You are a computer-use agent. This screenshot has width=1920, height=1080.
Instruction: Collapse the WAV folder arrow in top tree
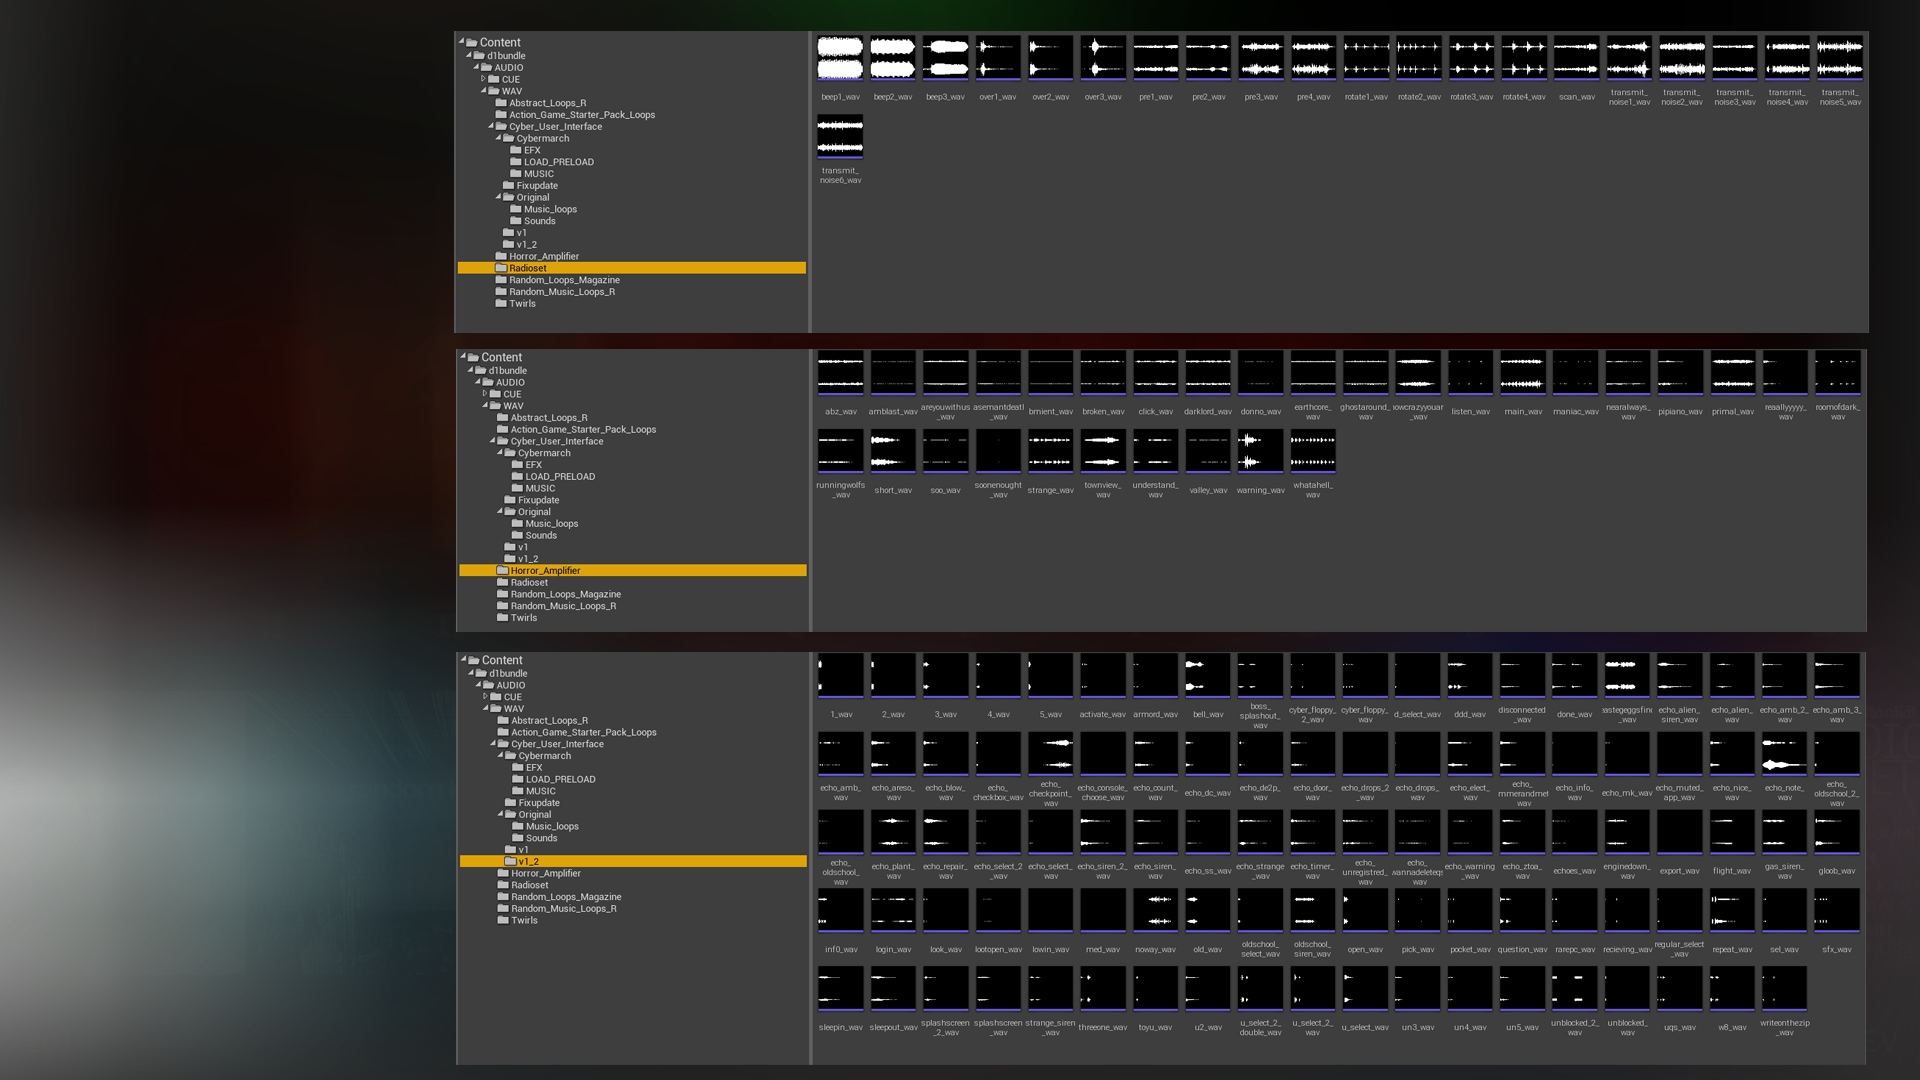click(483, 91)
